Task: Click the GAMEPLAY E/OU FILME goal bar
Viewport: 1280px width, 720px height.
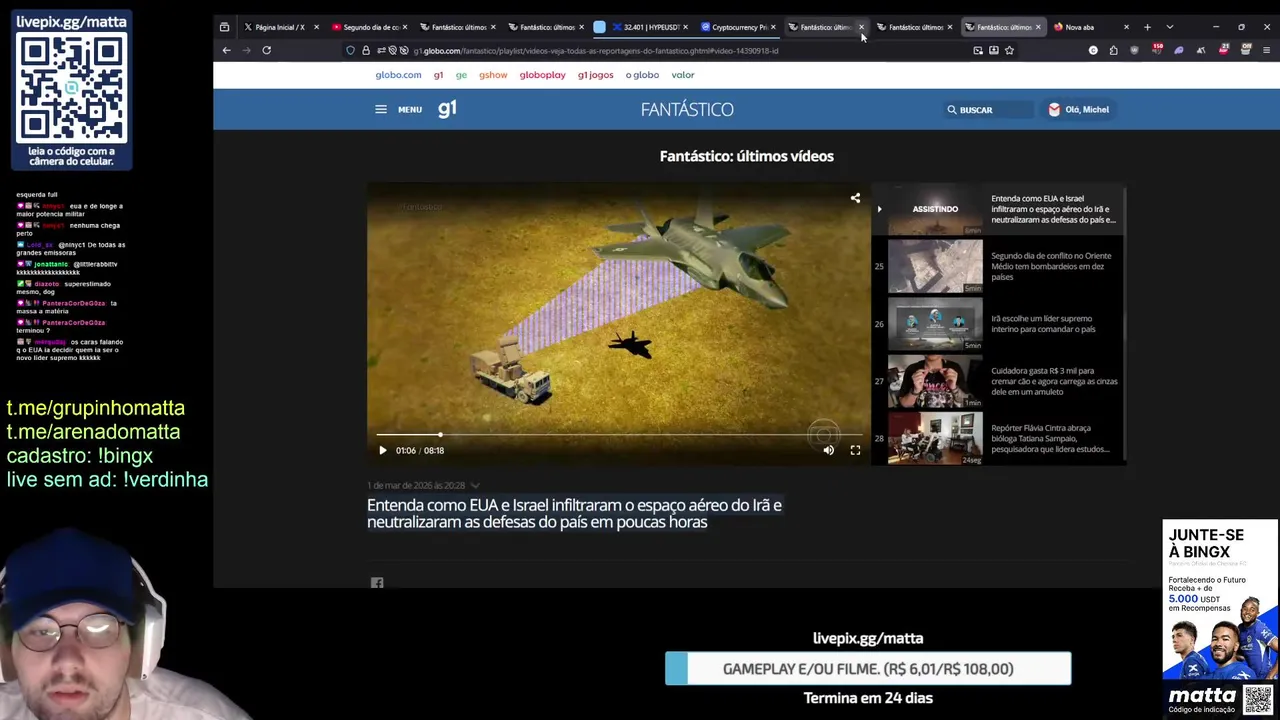Action: (868, 669)
